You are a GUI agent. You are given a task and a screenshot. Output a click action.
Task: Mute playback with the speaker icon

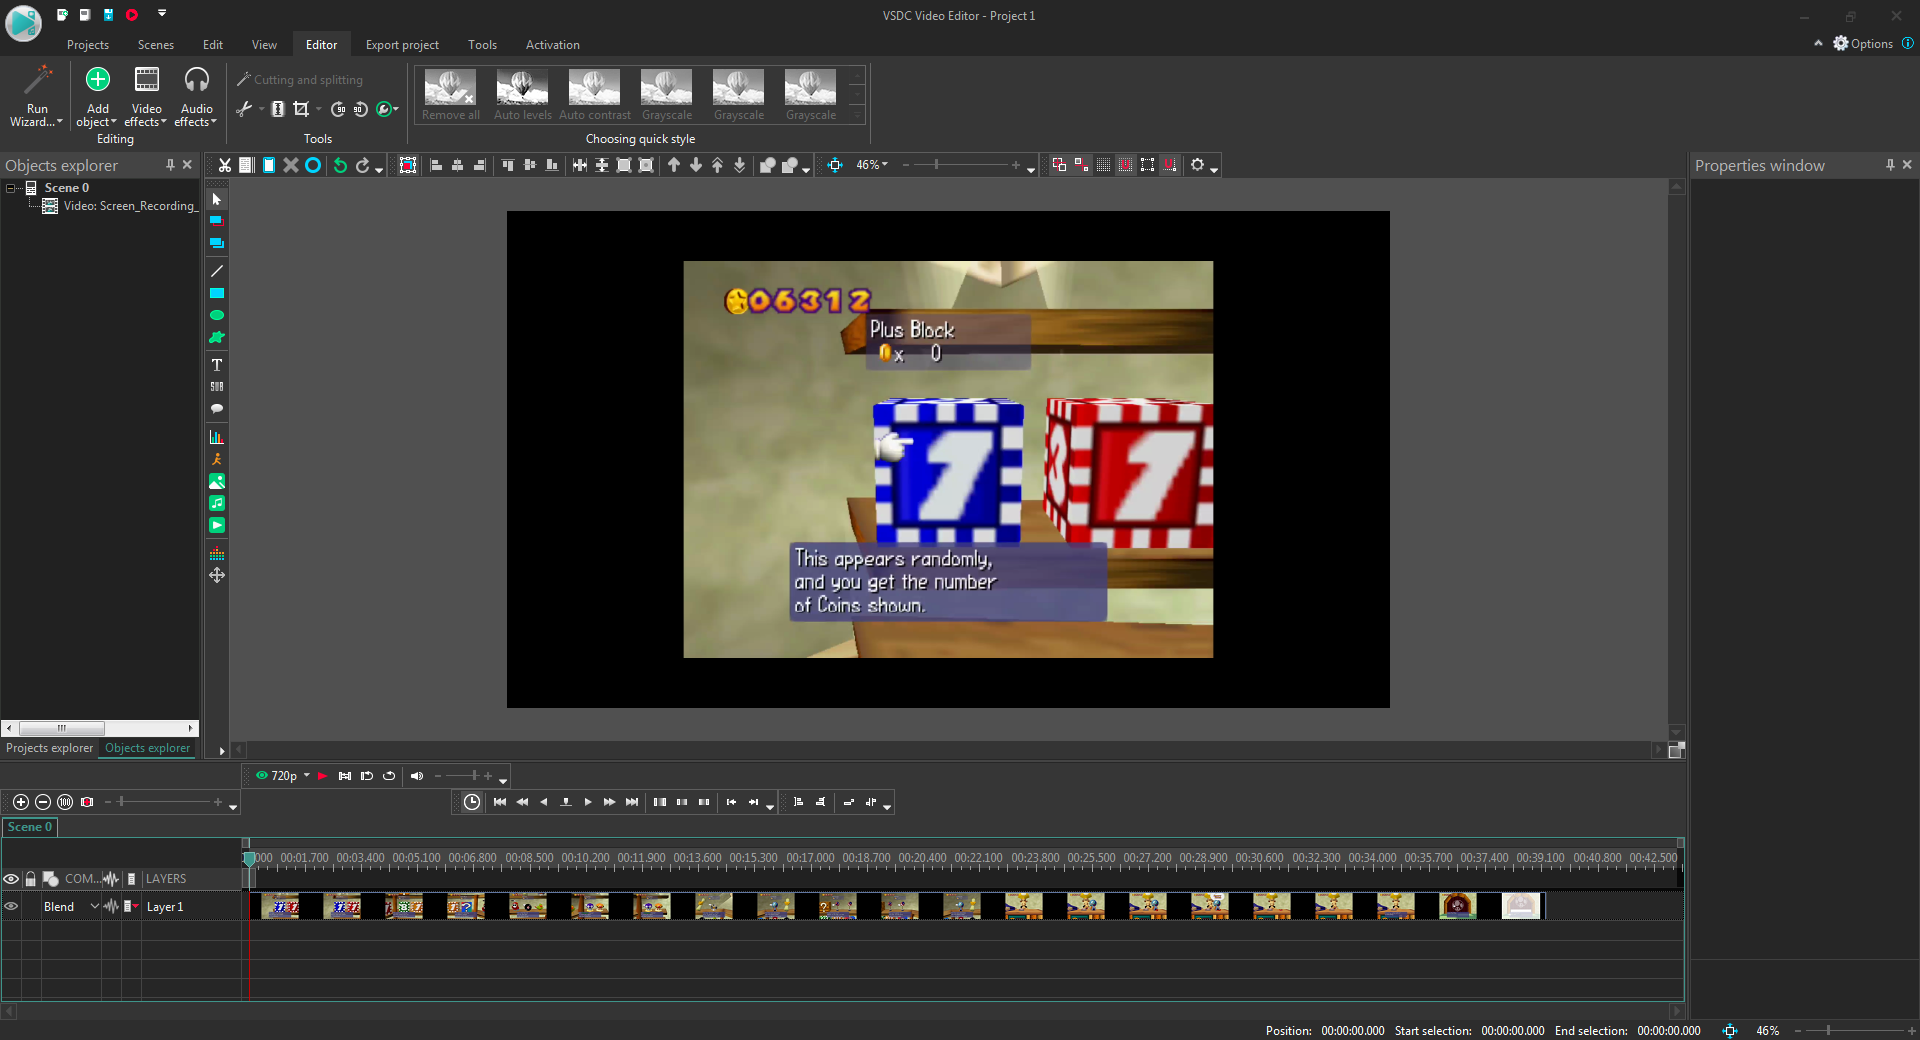417,776
